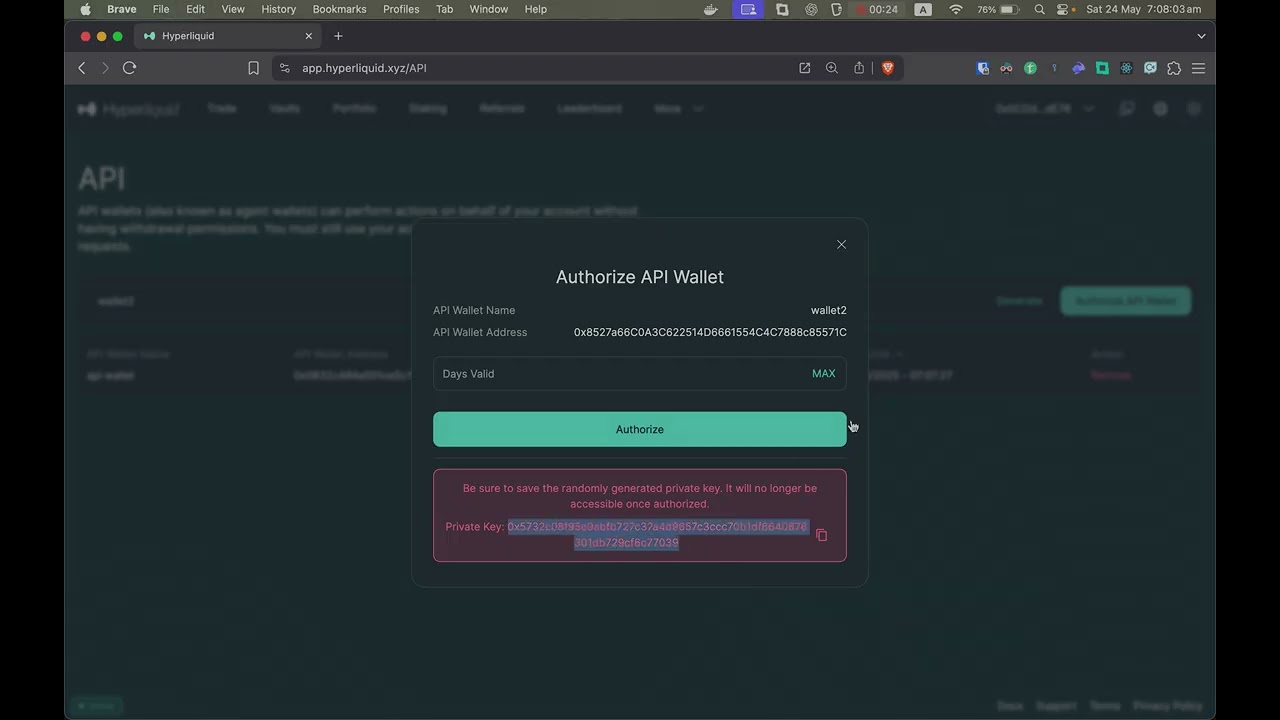
Task: Click the screen sharing menu bar icon
Action: click(746, 9)
